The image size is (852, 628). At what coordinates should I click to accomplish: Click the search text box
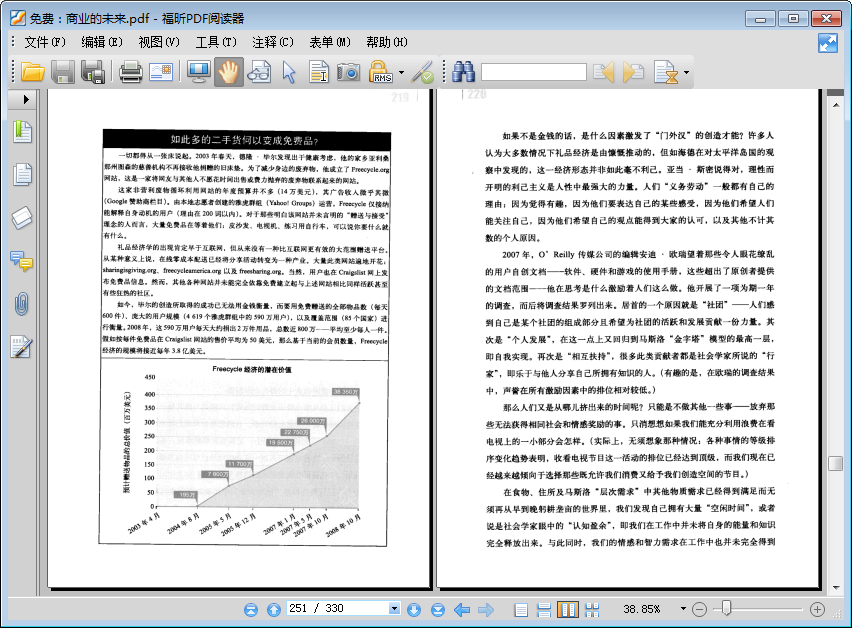tap(534, 72)
